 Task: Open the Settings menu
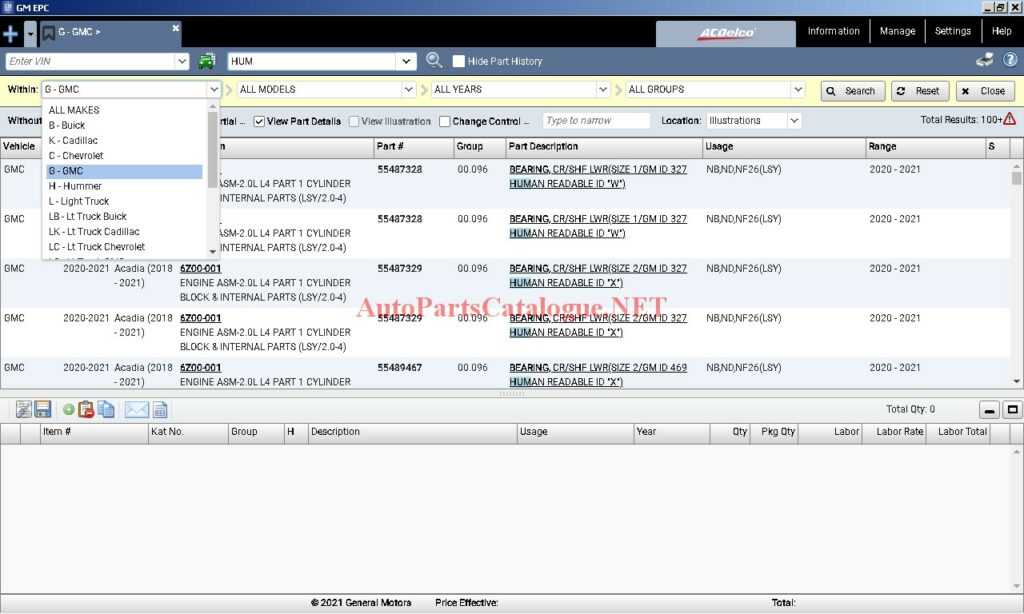coord(952,31)
